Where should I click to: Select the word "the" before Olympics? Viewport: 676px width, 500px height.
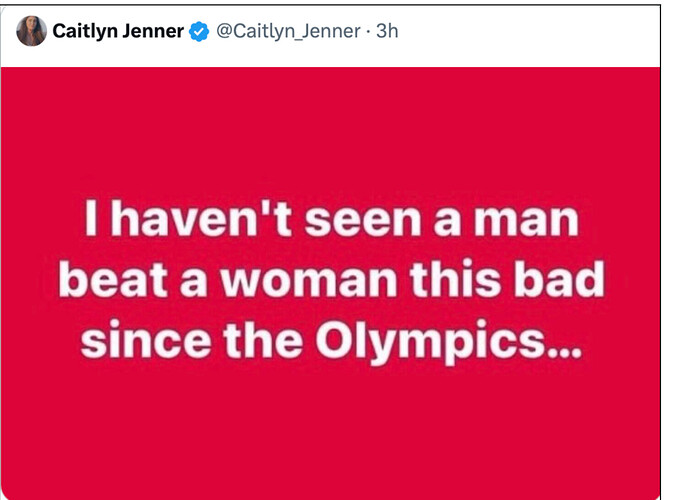pos(263,339)
